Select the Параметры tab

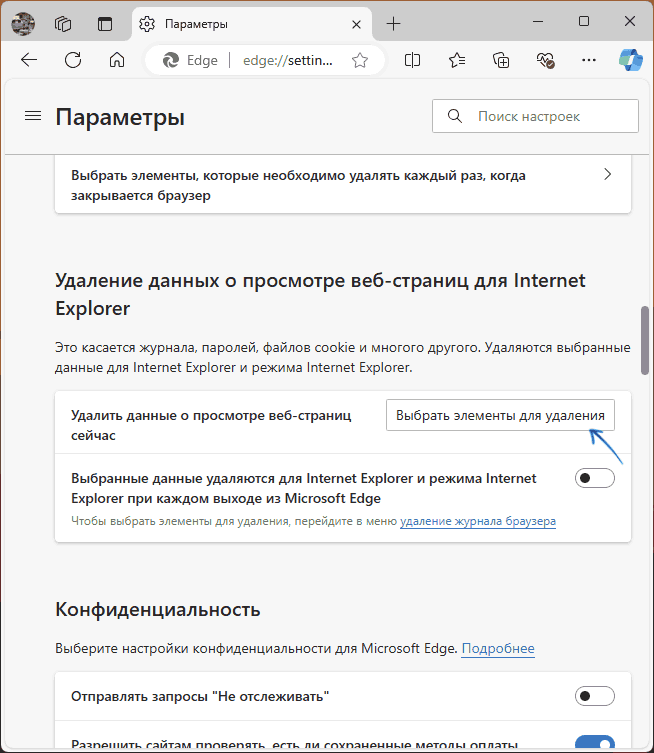coord(251,24)
